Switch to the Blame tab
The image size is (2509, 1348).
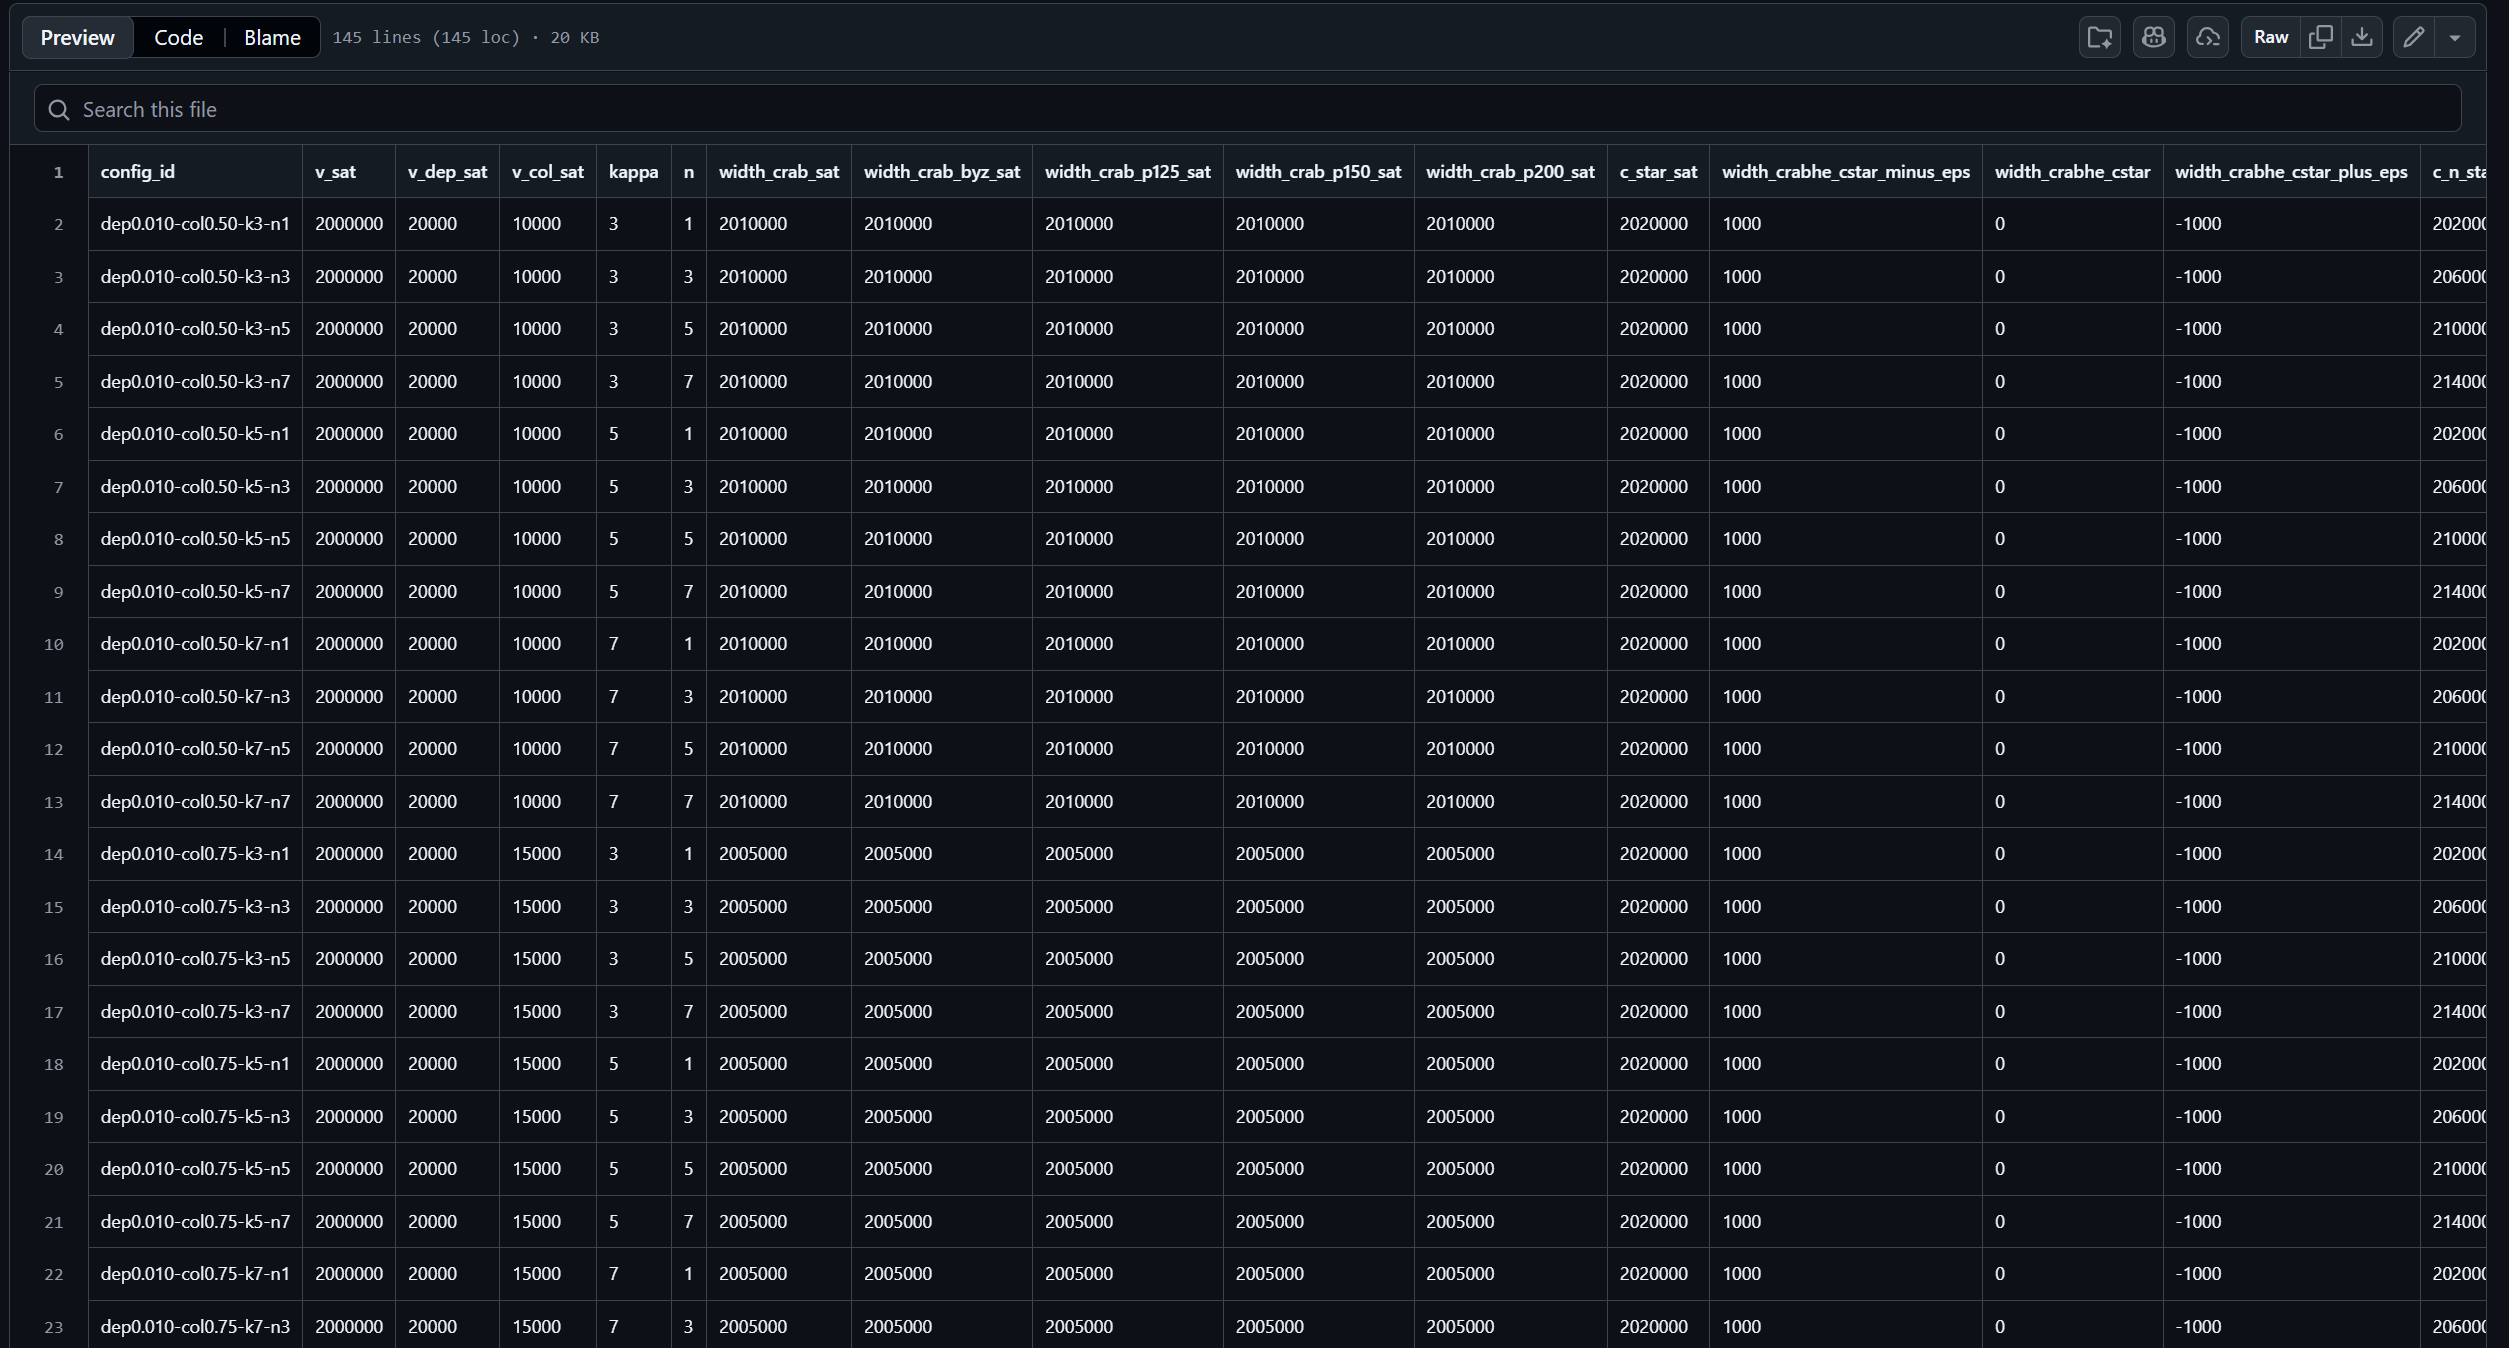(x=272, y=38)
